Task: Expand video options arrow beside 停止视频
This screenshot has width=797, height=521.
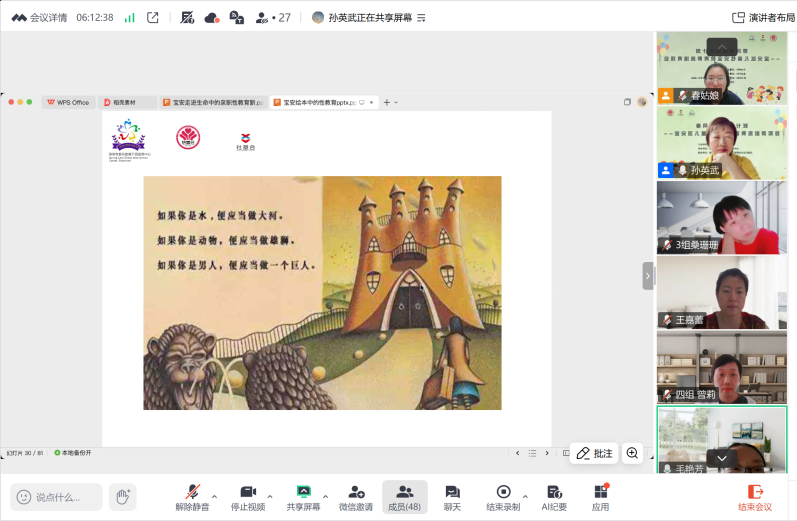Action: point(270,495)
